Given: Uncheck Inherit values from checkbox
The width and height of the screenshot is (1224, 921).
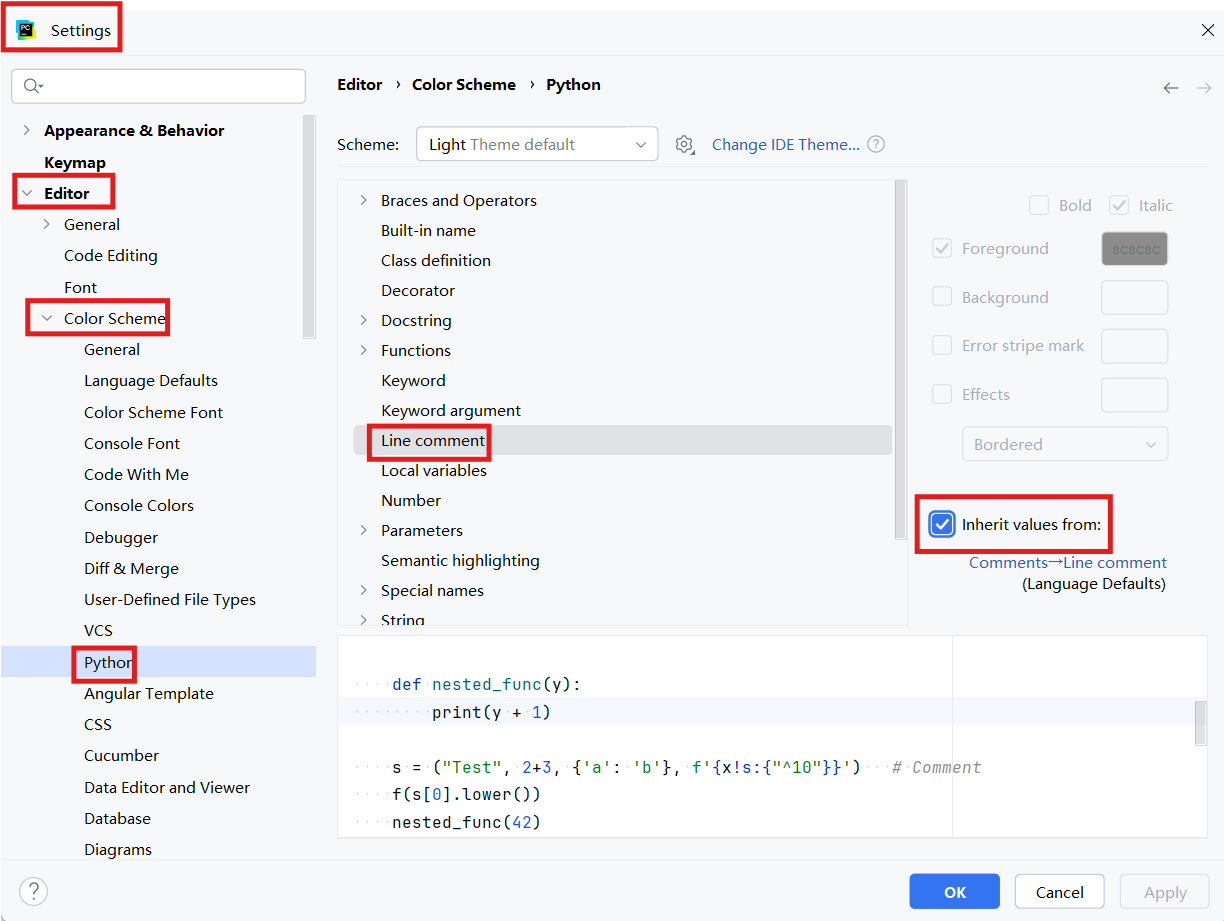Looking at the screenshot, I should [x=942, y=524].
